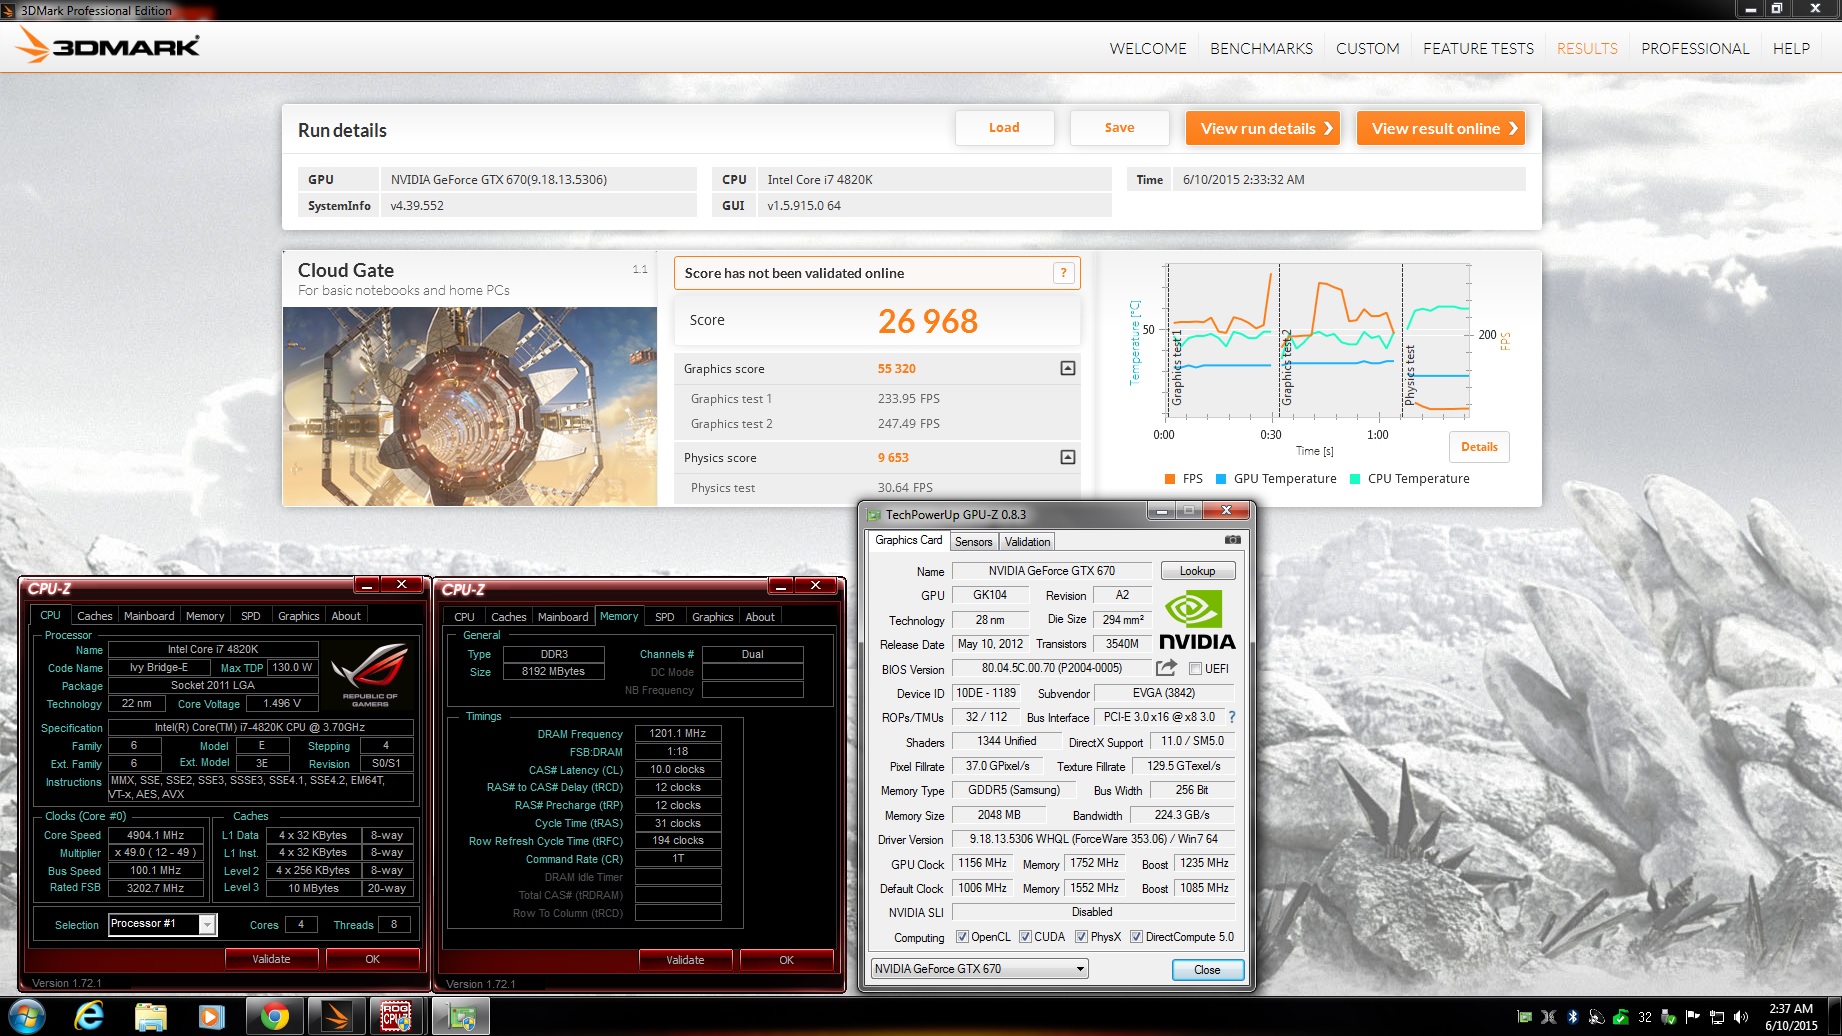Viewport: 1842px width, 1036px height.
Task: Switch to GPU-Z taskbar icon
Action: [460, 1017]
